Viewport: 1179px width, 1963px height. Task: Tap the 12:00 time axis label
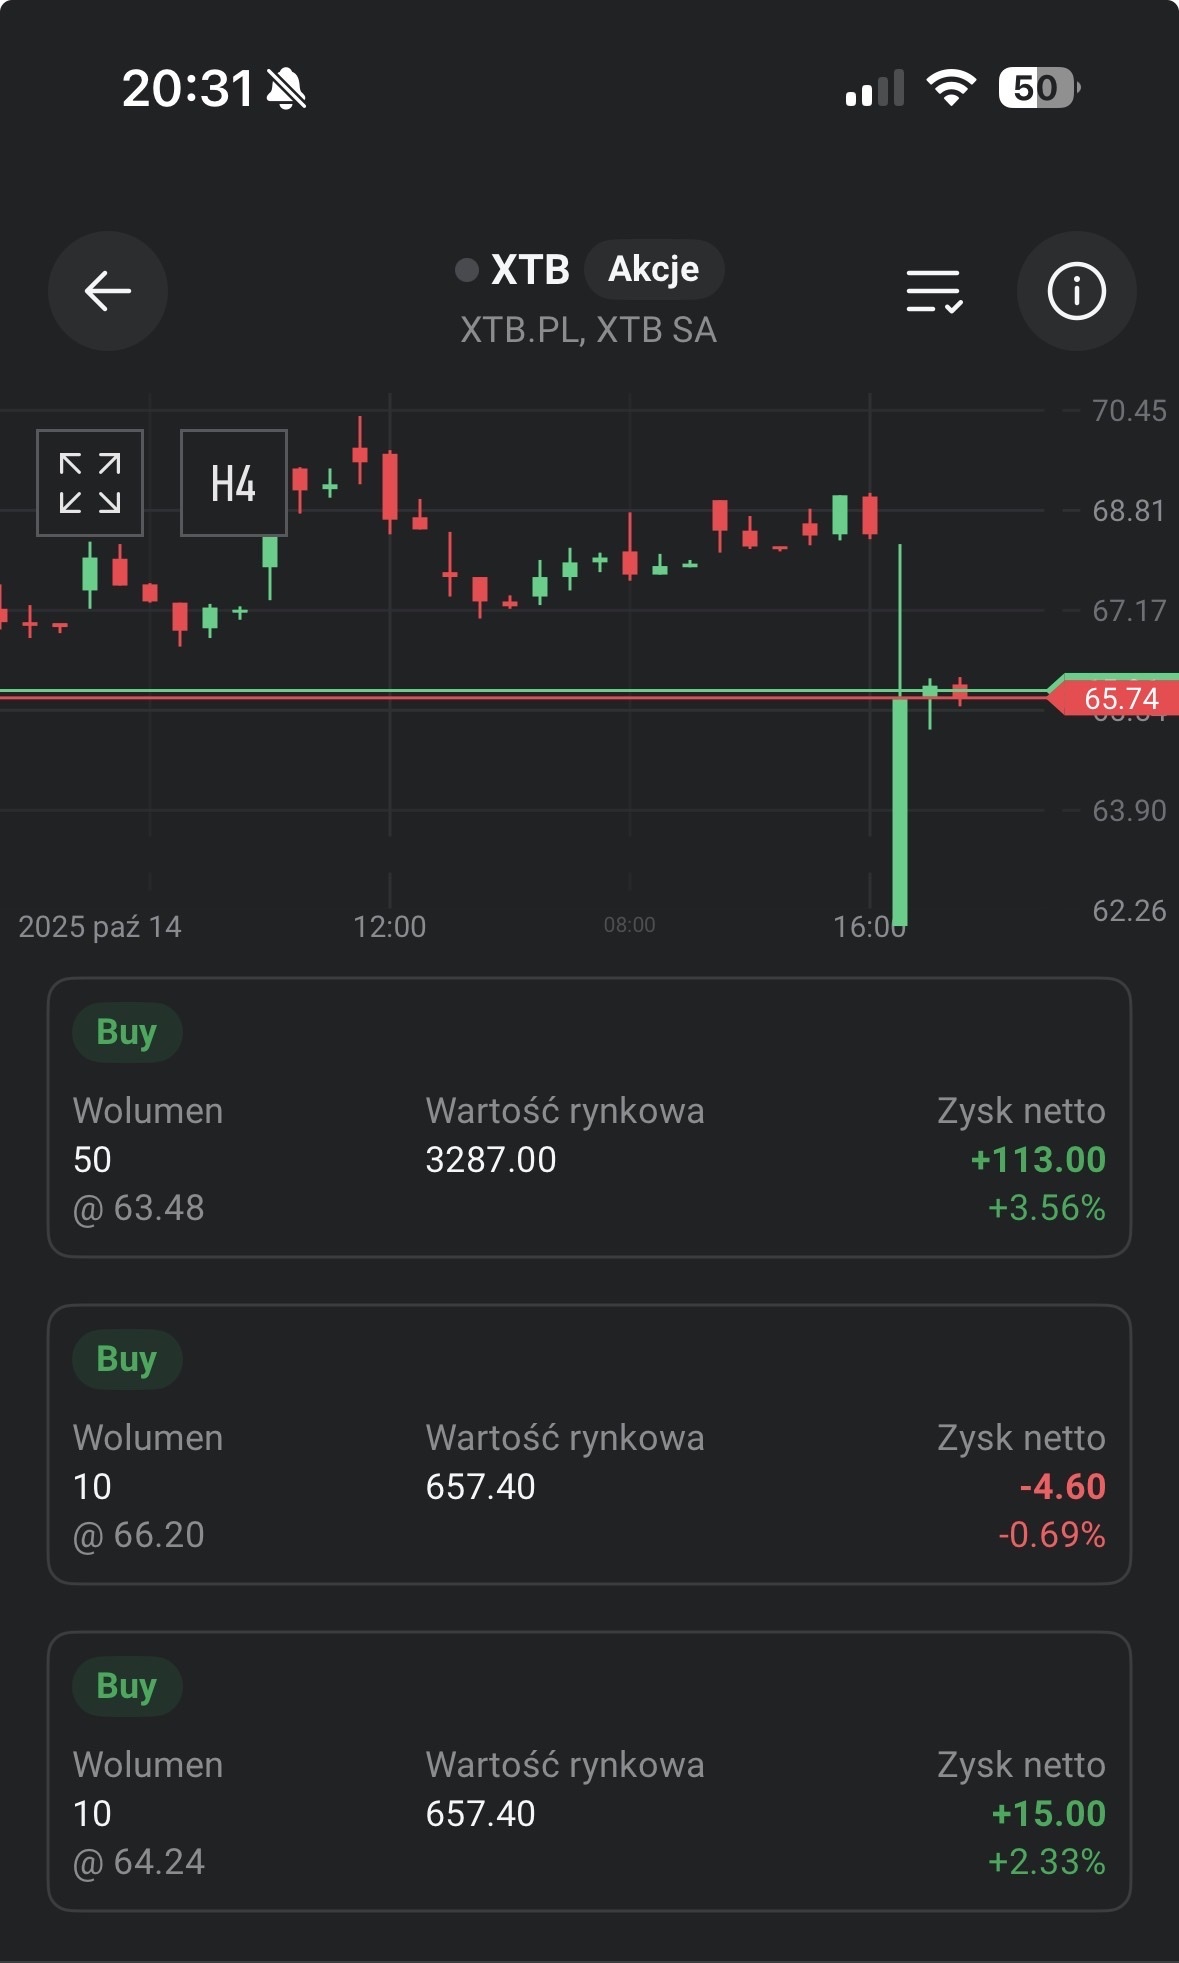pos(389,927)
